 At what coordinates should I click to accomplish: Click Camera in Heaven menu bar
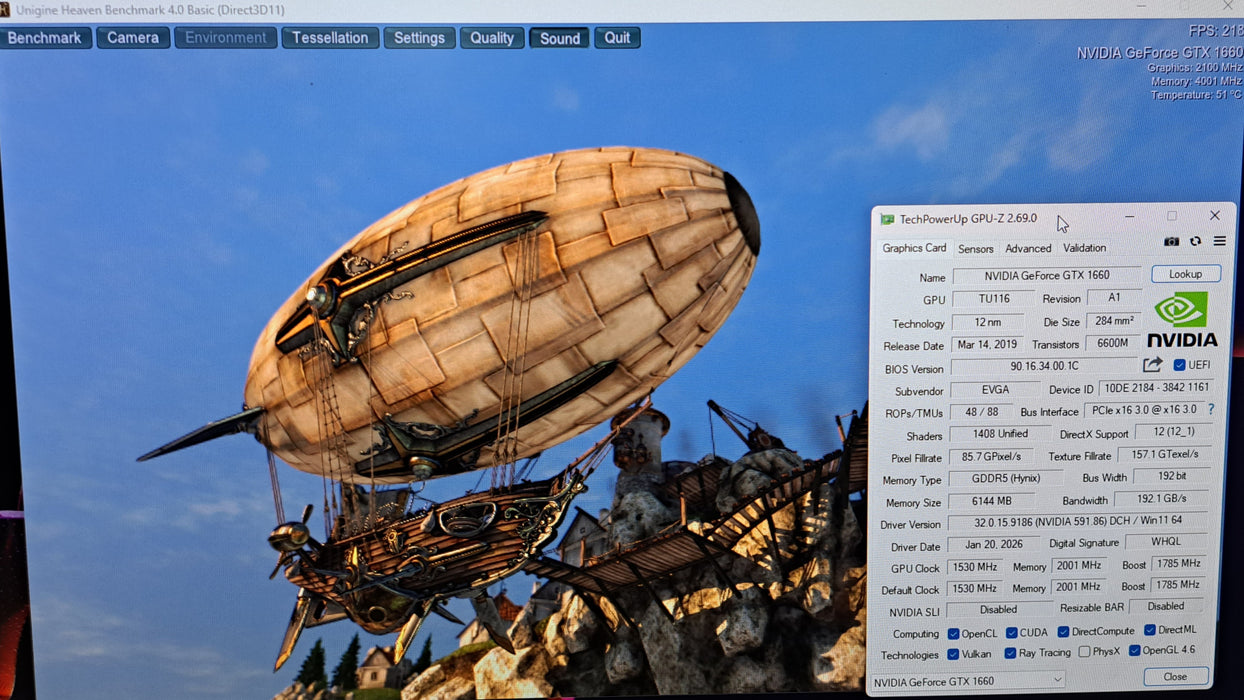click(x=133, y=38)
